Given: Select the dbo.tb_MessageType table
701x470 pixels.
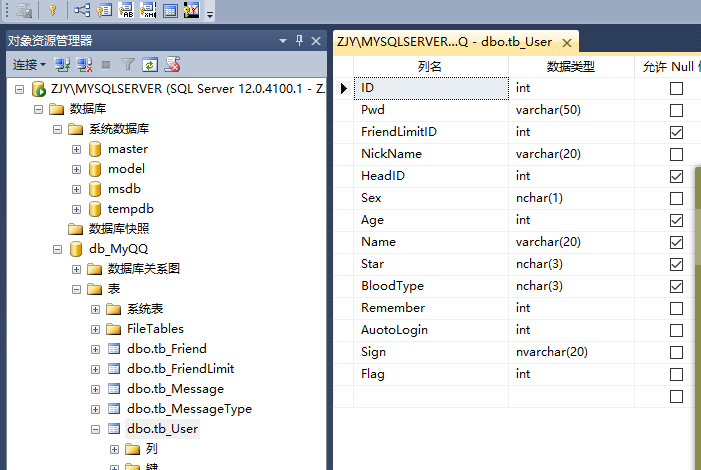Looking at the screenshot, I should point(190,409).
